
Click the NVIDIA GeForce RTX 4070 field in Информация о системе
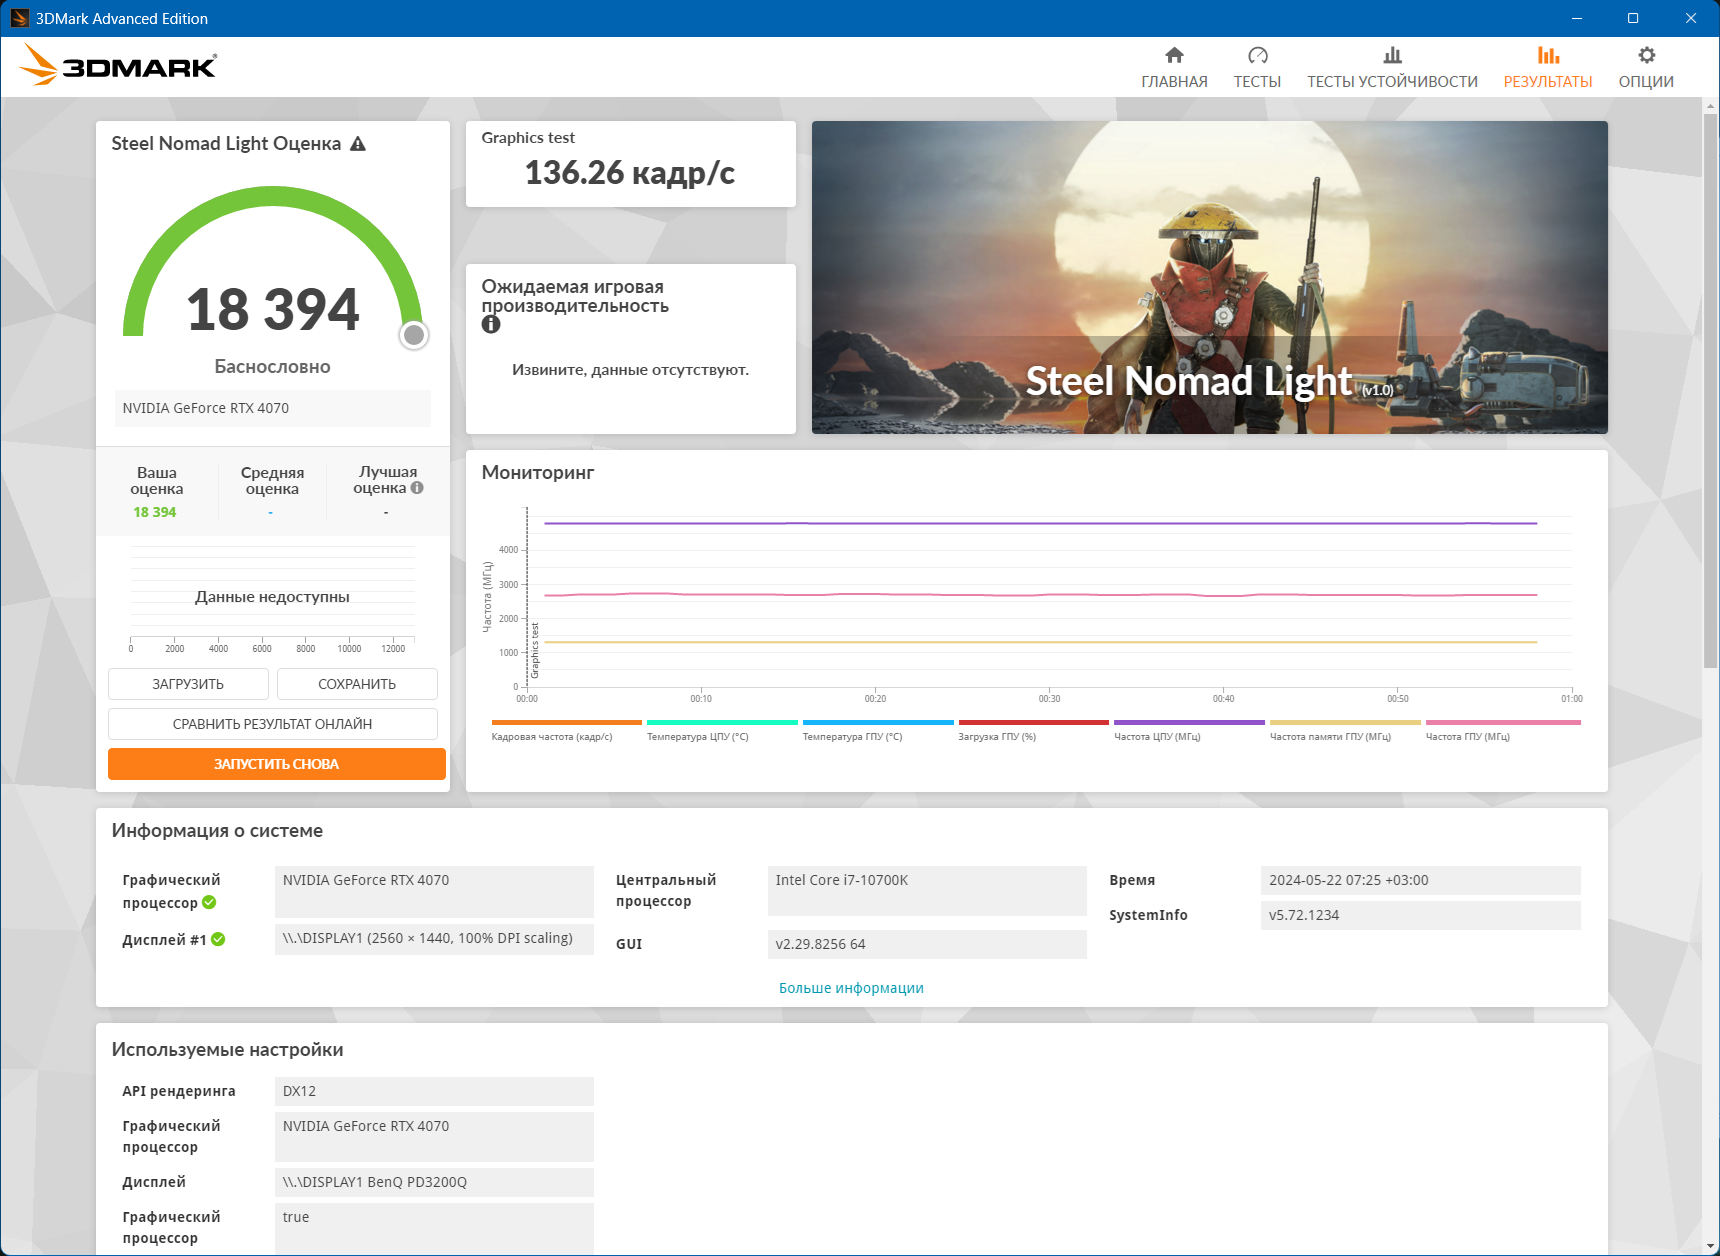[434, 891]
